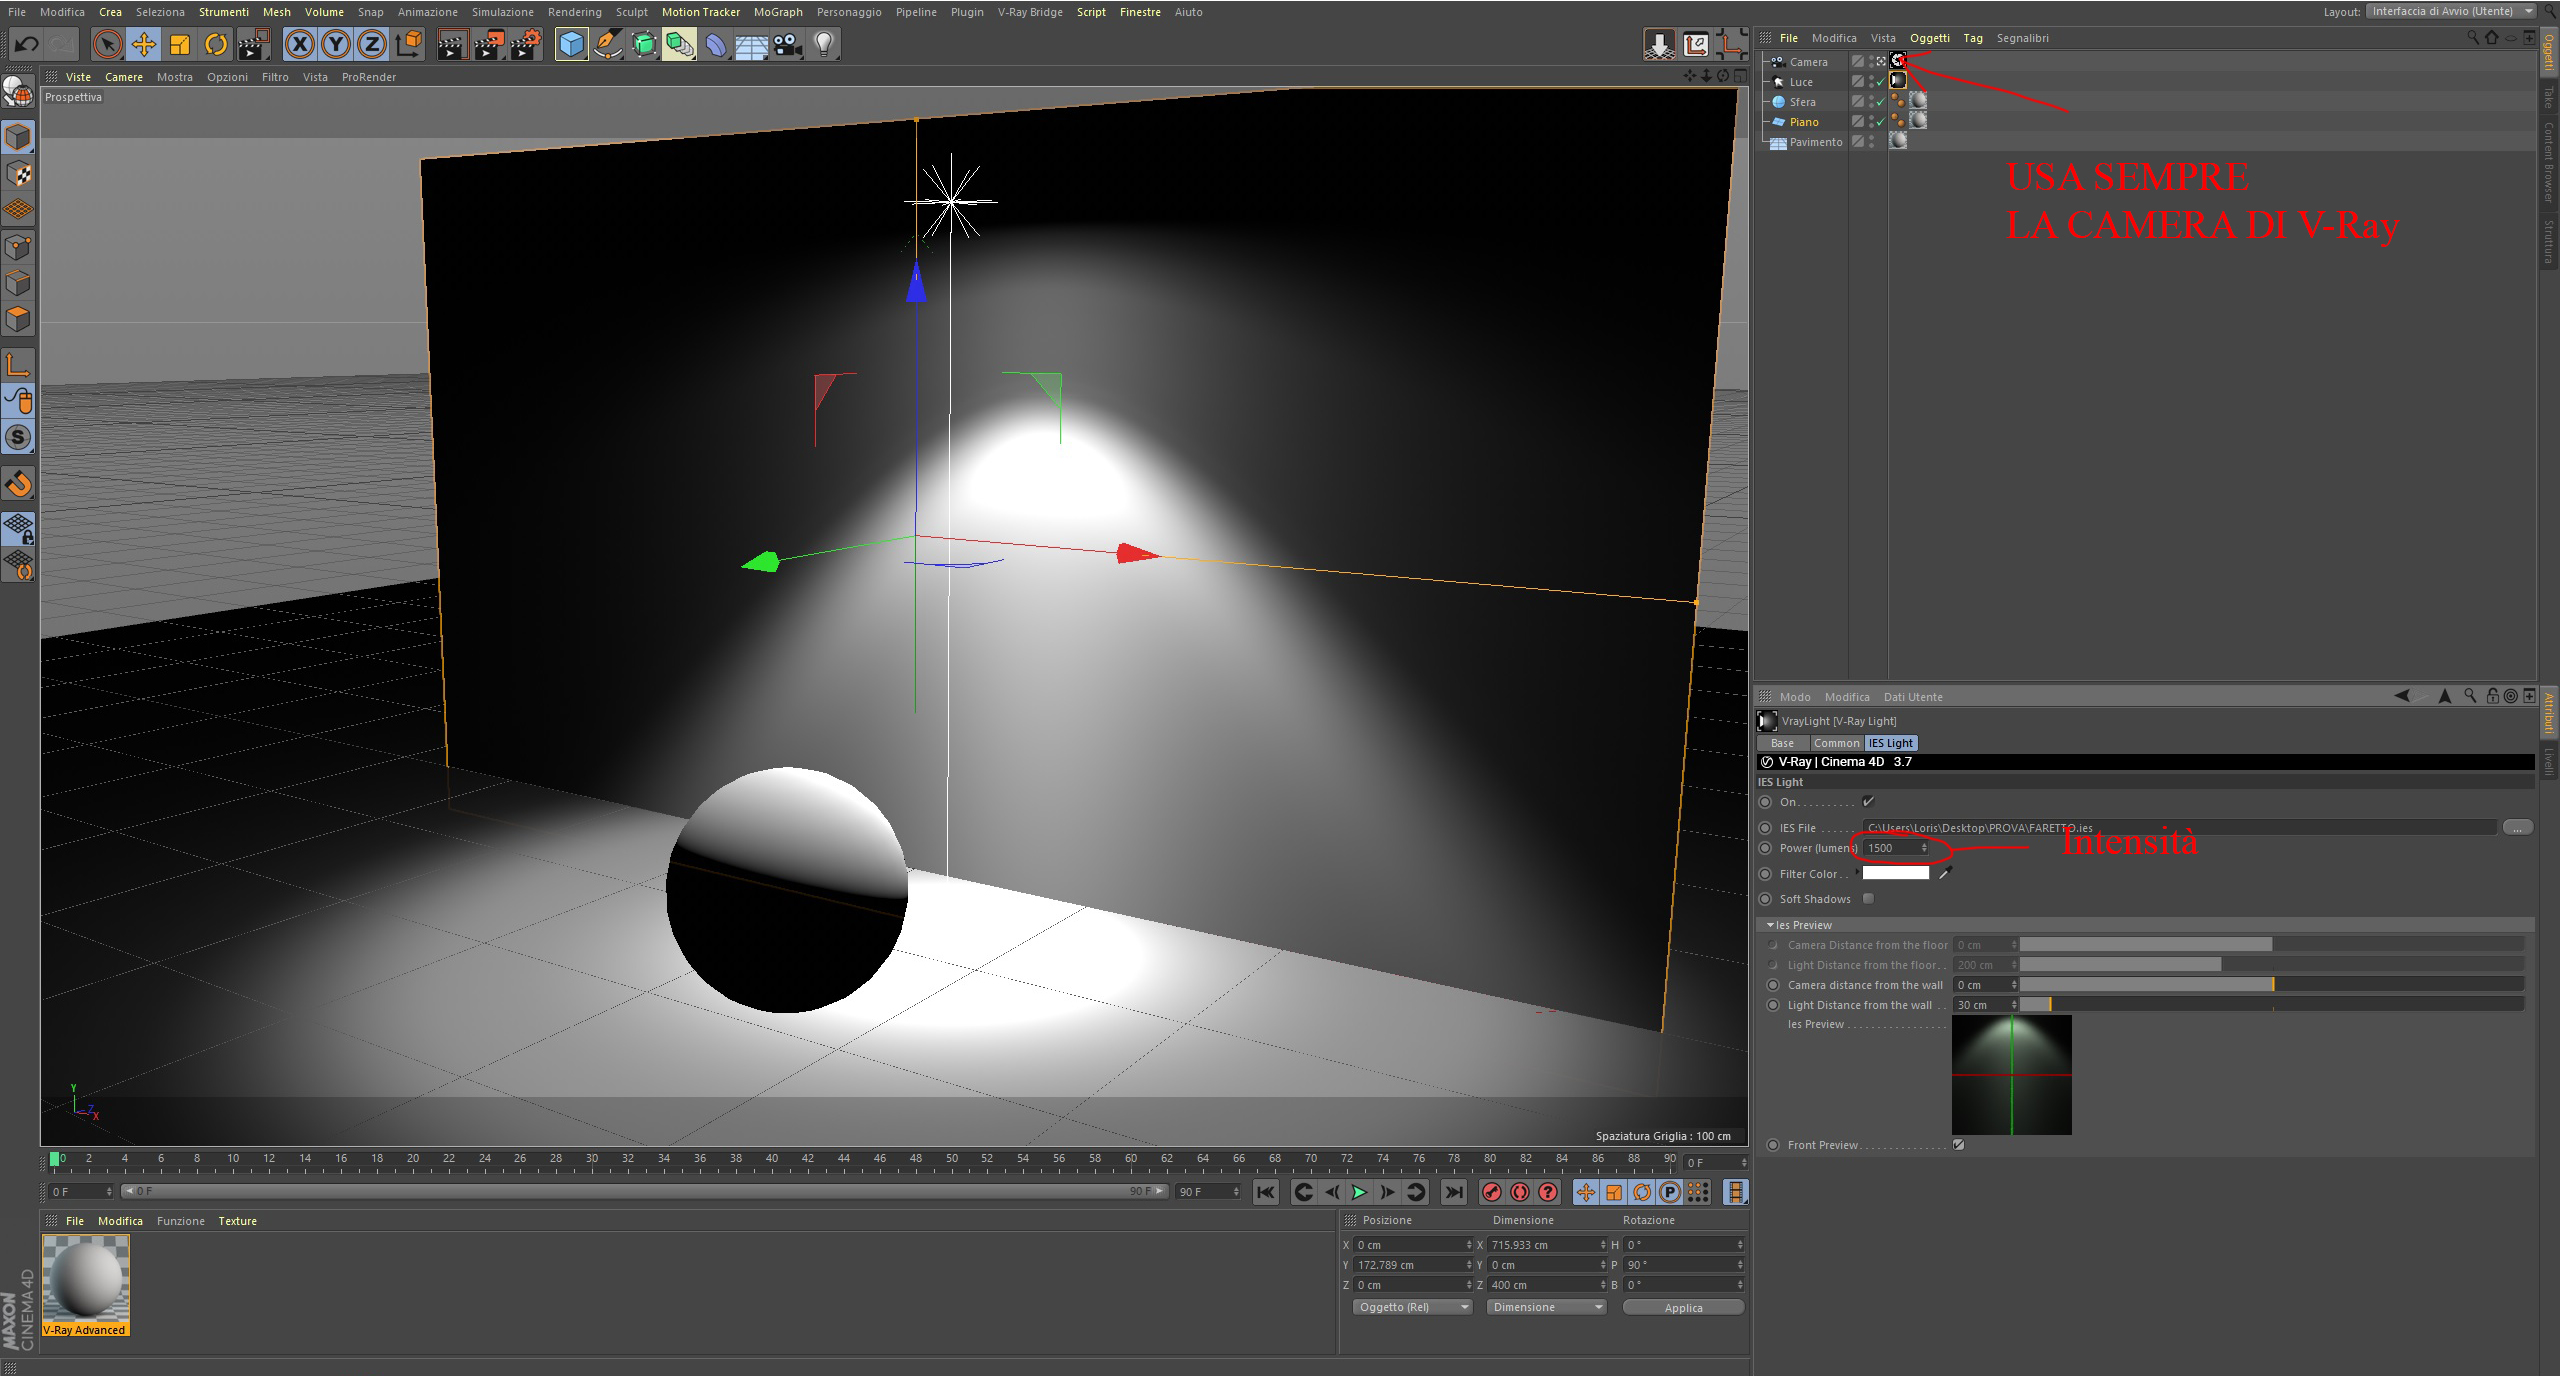
Task: Open the Filter Color swatch
Action: 1895,873
